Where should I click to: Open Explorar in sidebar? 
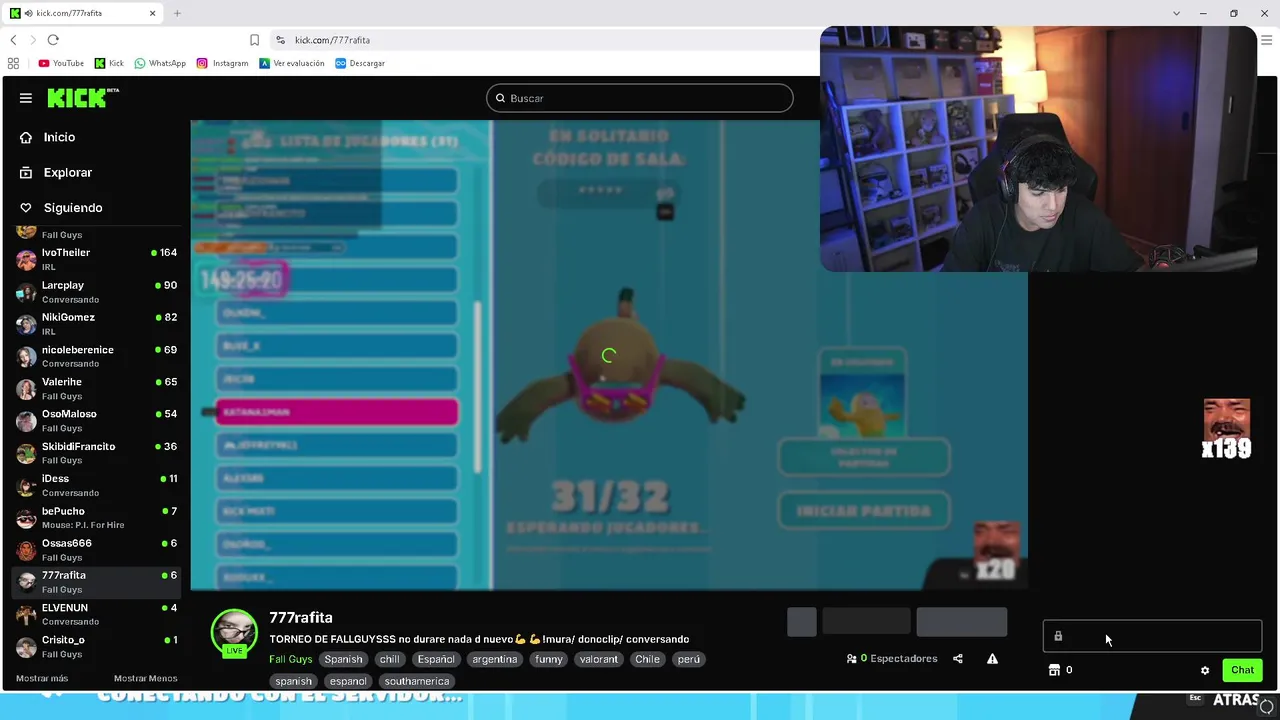67,172
